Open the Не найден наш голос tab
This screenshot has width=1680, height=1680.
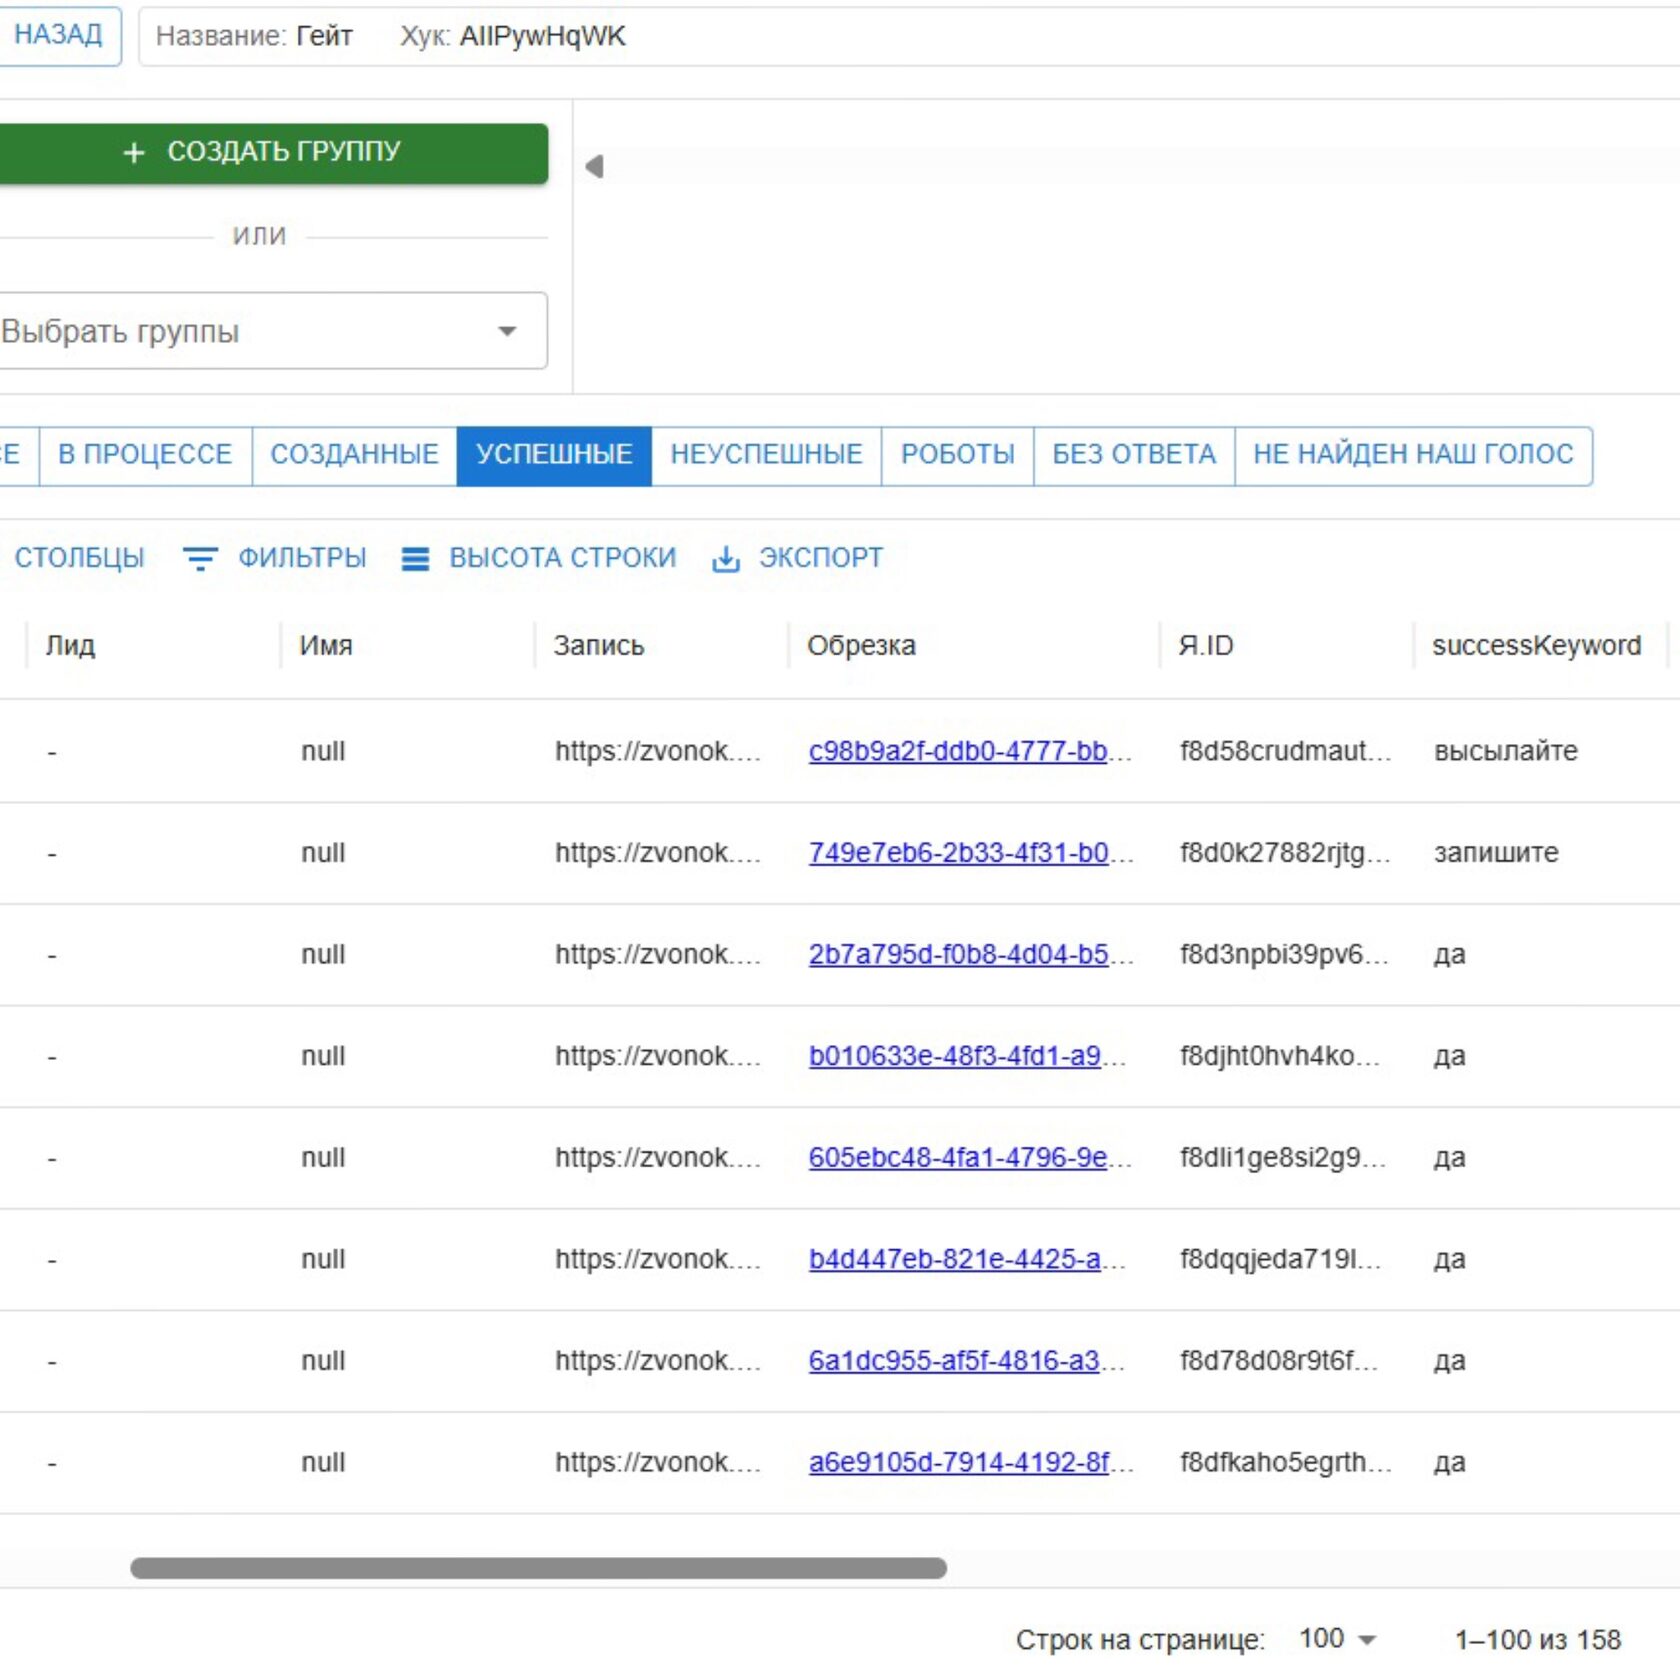pos(1413,455)
